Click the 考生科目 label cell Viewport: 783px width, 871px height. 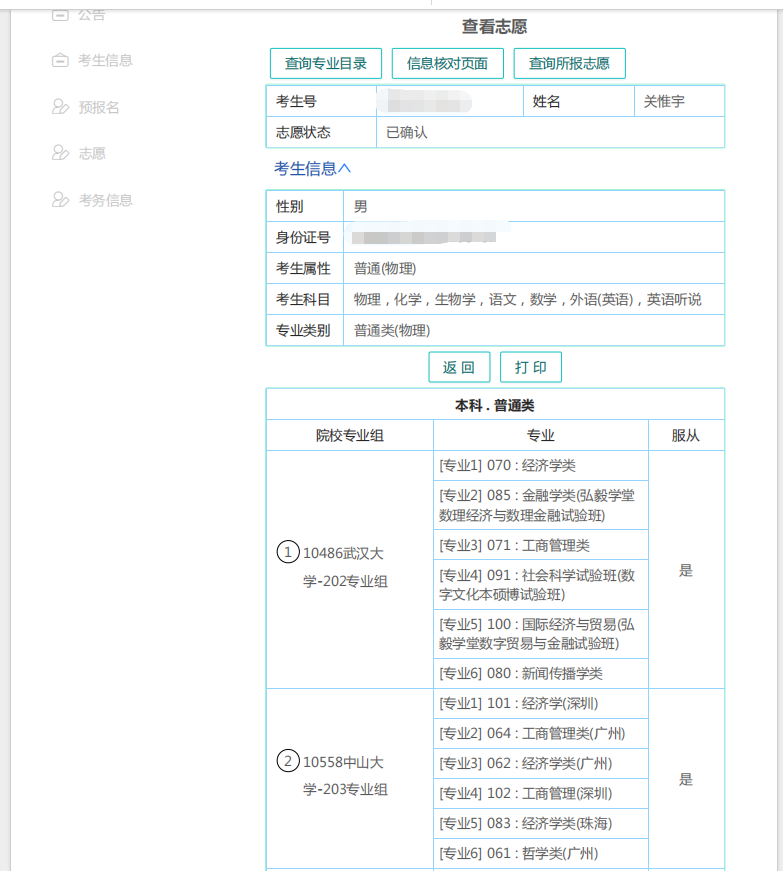click(x=305, y=299)
